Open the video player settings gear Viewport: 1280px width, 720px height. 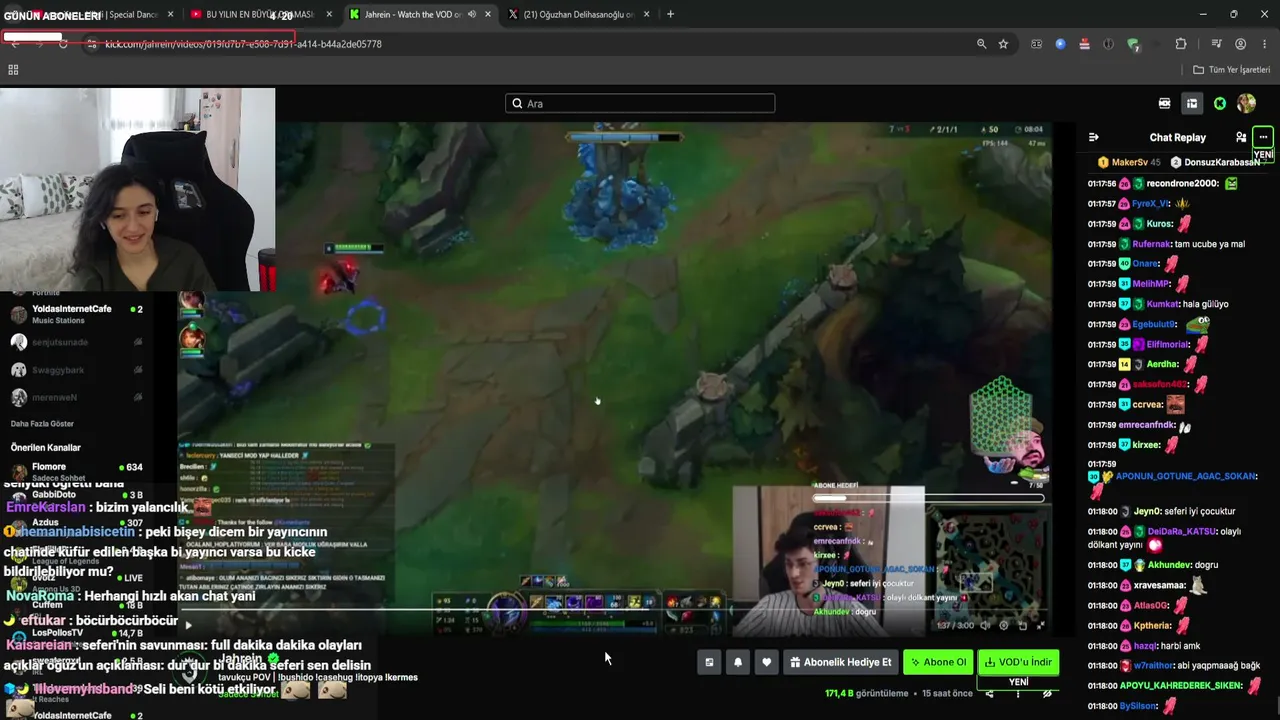pos(1004,626)
